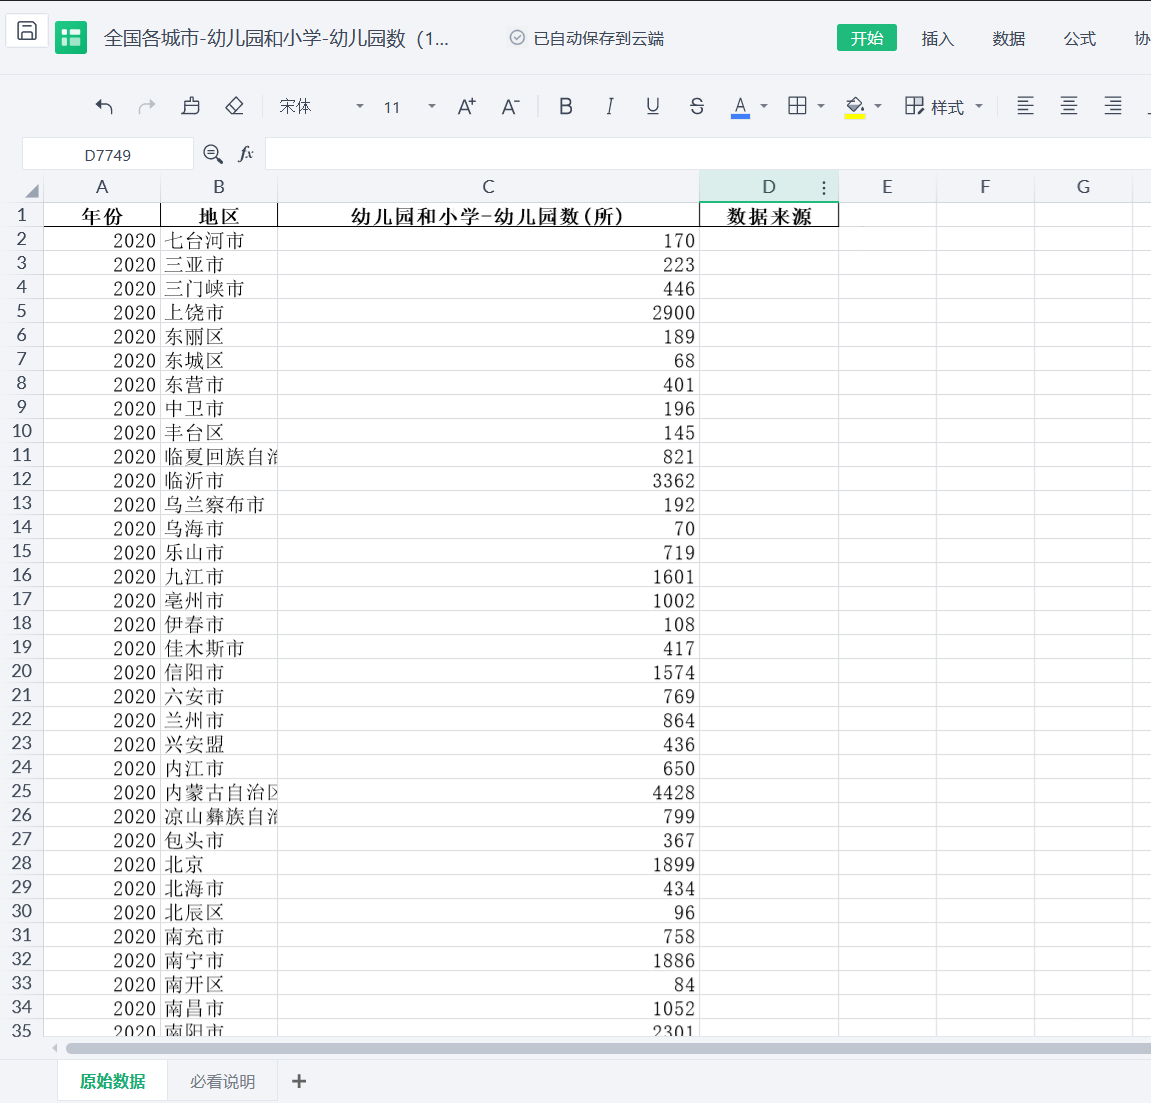The height and width of the screenshot is (1103, 1151).
Task: Open column D three-dot options
Action: point(824,188)
